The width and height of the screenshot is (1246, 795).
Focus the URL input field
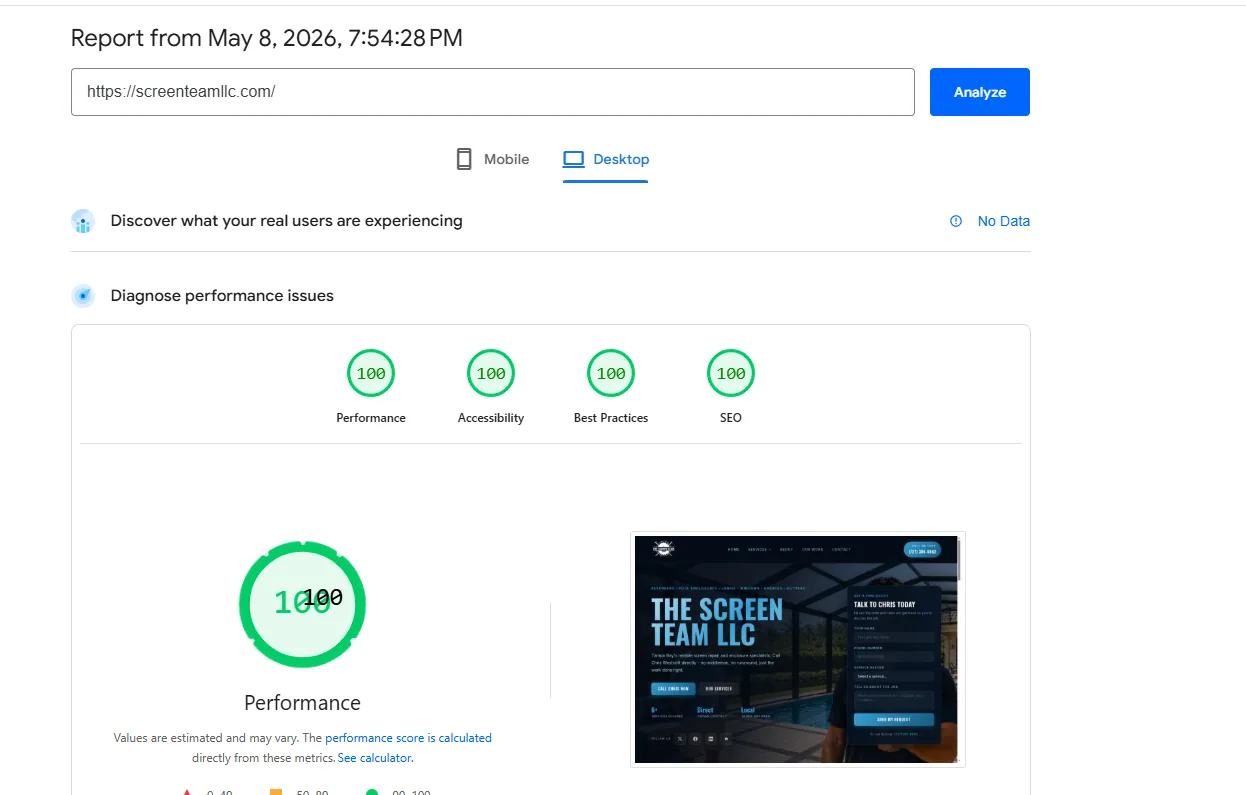493,92
